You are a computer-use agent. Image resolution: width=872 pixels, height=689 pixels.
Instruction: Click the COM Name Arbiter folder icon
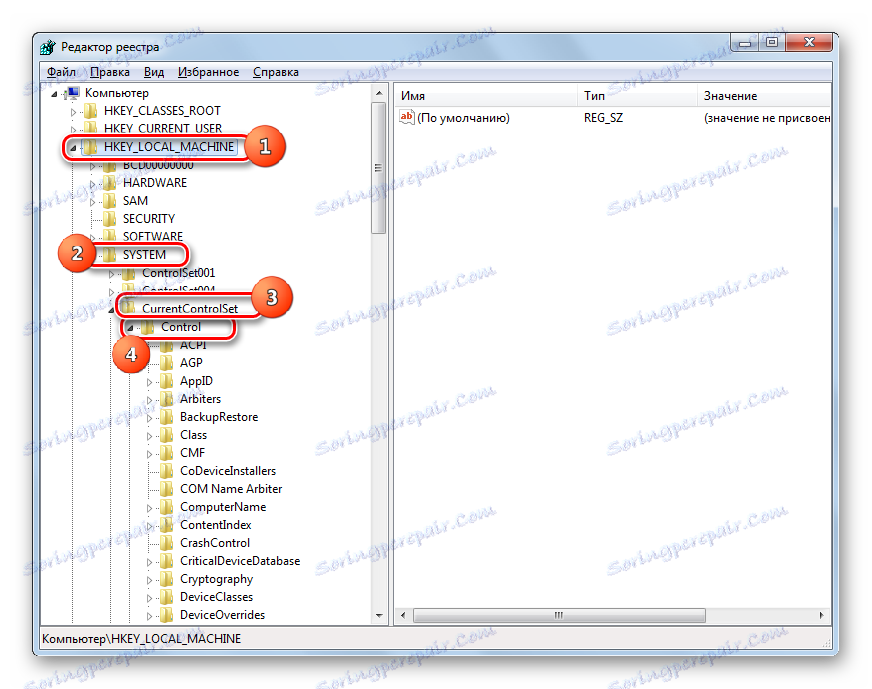[165, 488]
